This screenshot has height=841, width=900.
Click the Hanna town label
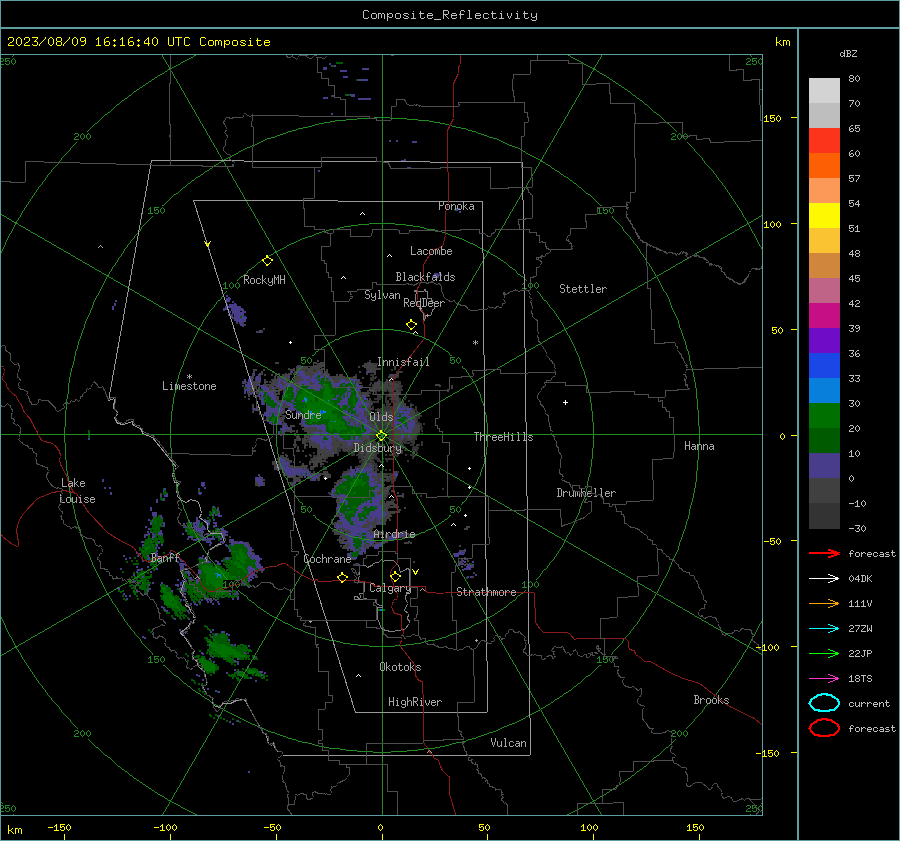pyautogui.click(x=699, y=446)
